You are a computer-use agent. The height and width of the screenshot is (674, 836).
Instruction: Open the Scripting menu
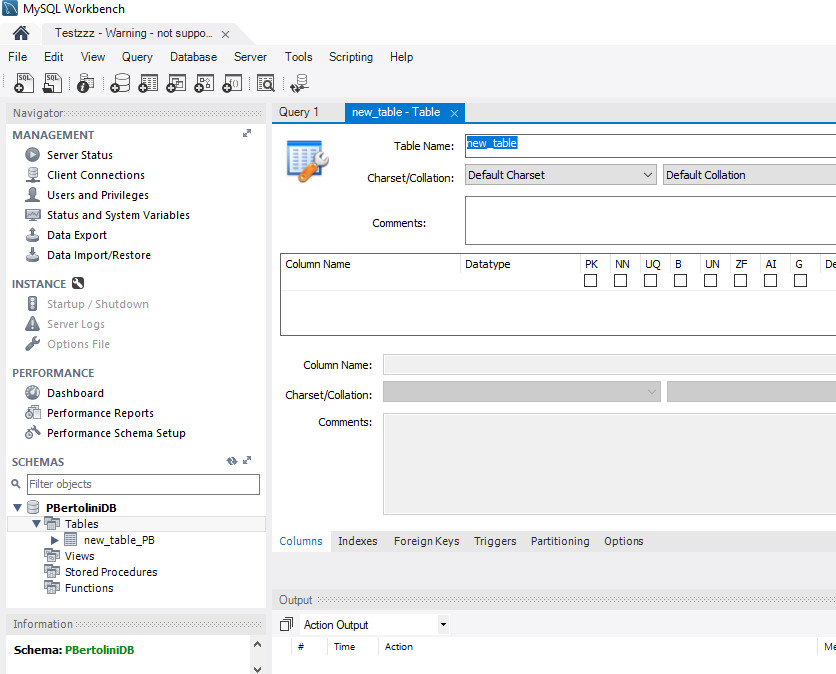pyautogui.click(x=351, y=57)
